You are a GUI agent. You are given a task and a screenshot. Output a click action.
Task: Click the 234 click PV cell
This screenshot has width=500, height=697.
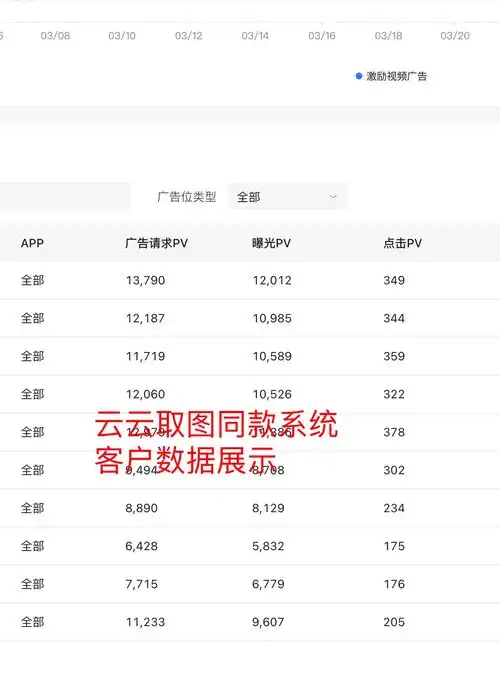pyautogui.click(x=394, y=508)
